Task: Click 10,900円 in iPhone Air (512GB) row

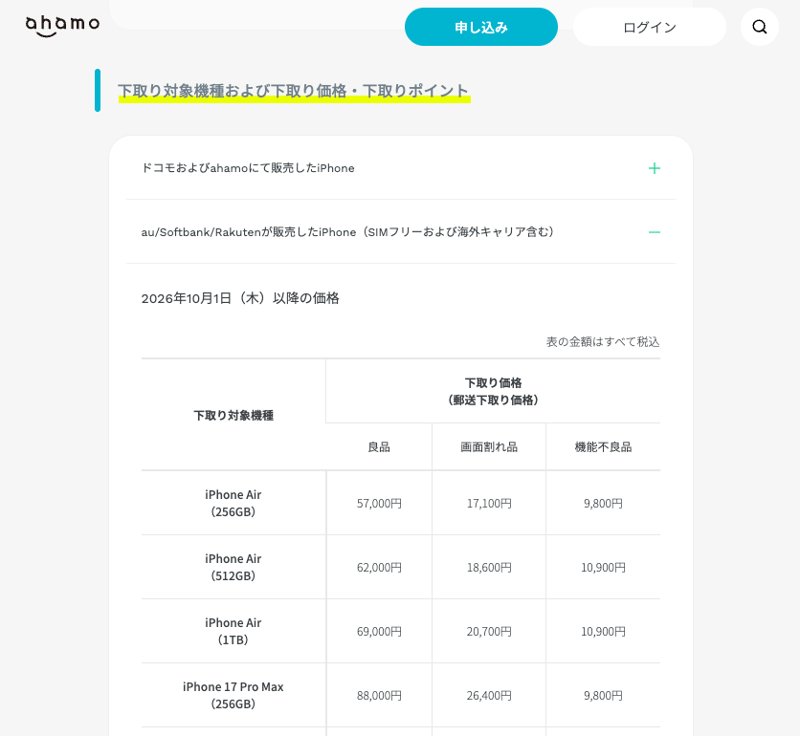Action: (x=603, y=567)
